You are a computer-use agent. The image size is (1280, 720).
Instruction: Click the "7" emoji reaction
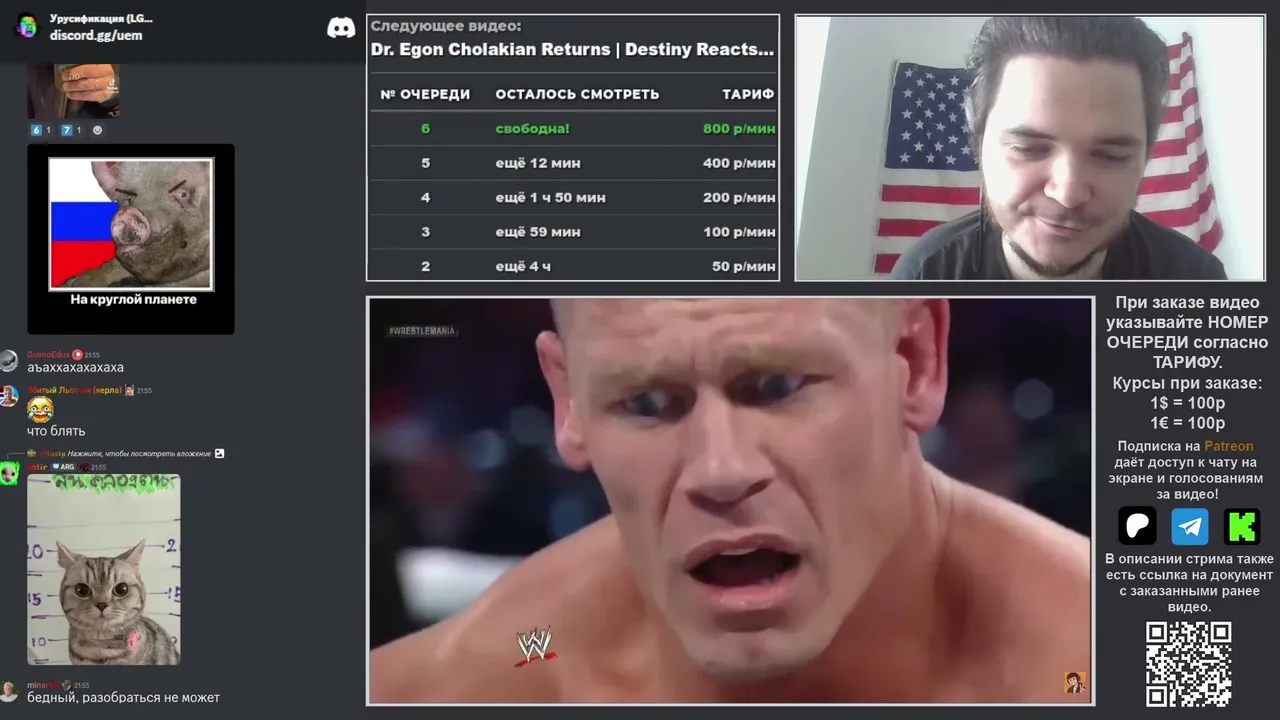(70, 130)
